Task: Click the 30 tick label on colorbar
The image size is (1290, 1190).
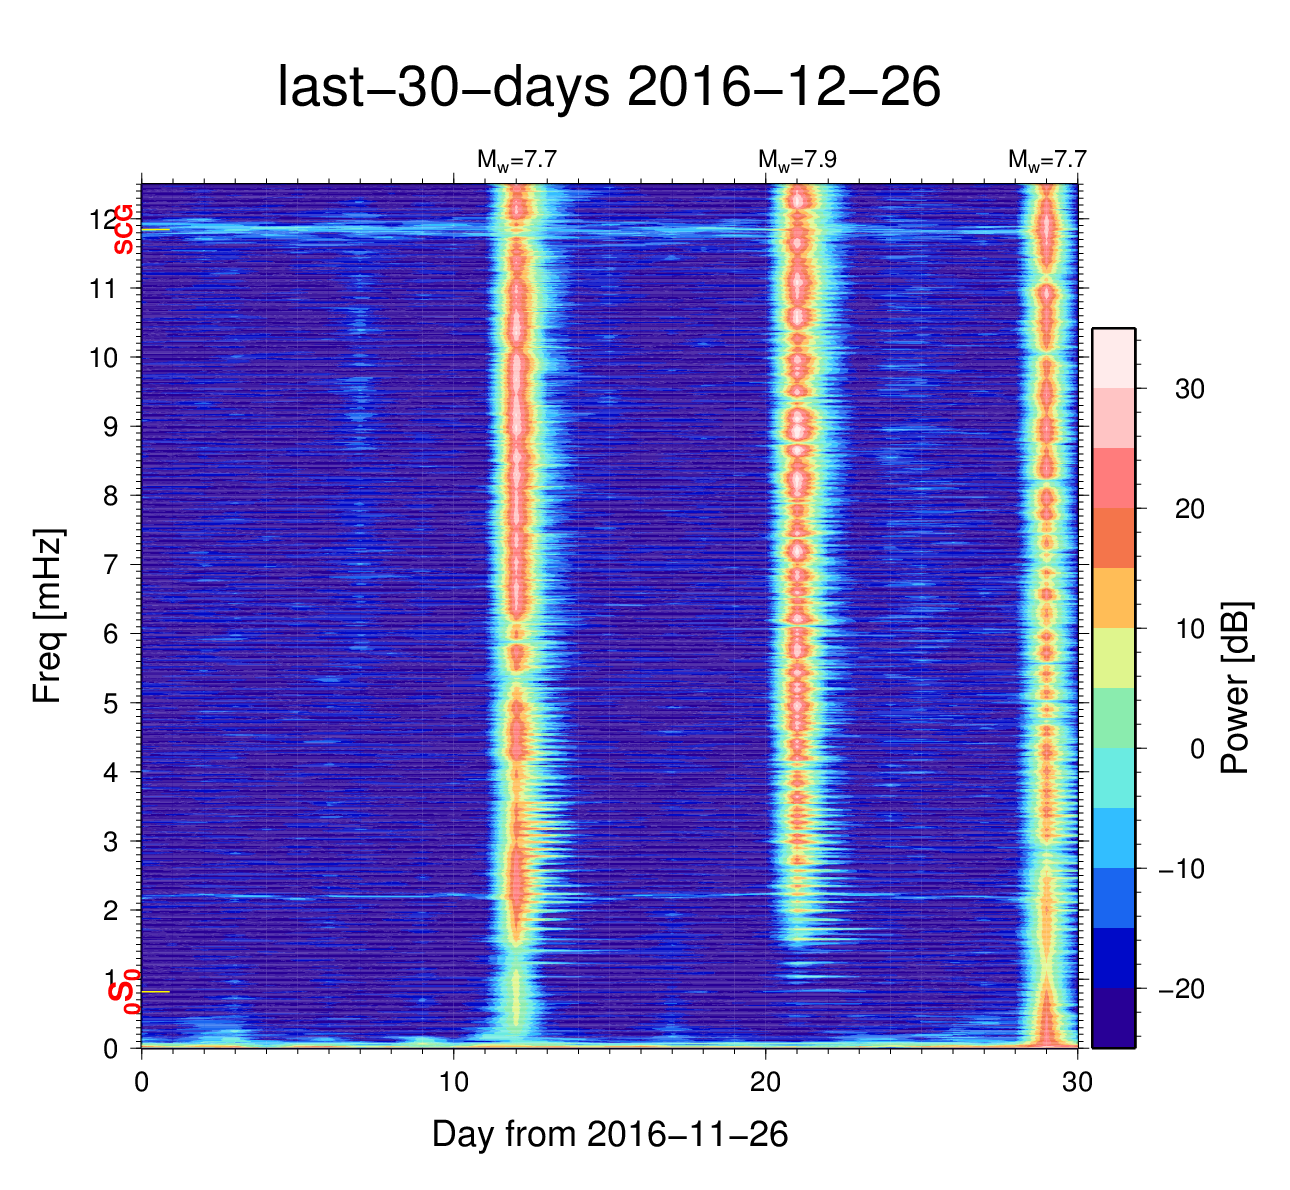Action: point(1189,389)
